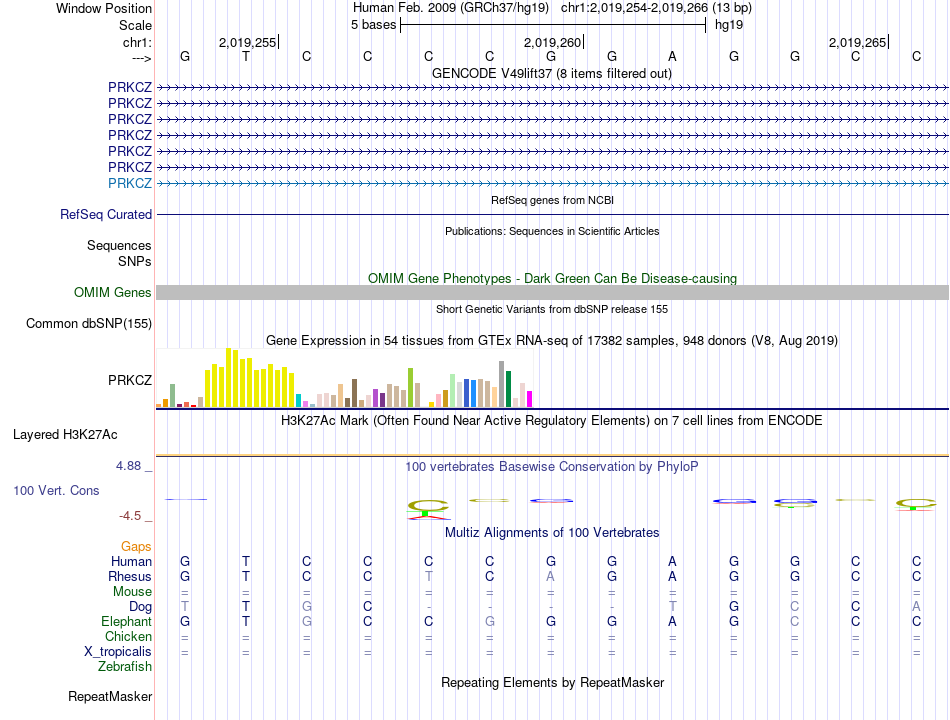Open the OMIM Gene Phenotypes track title
This screenshot has height=720, width=950.
552,278
